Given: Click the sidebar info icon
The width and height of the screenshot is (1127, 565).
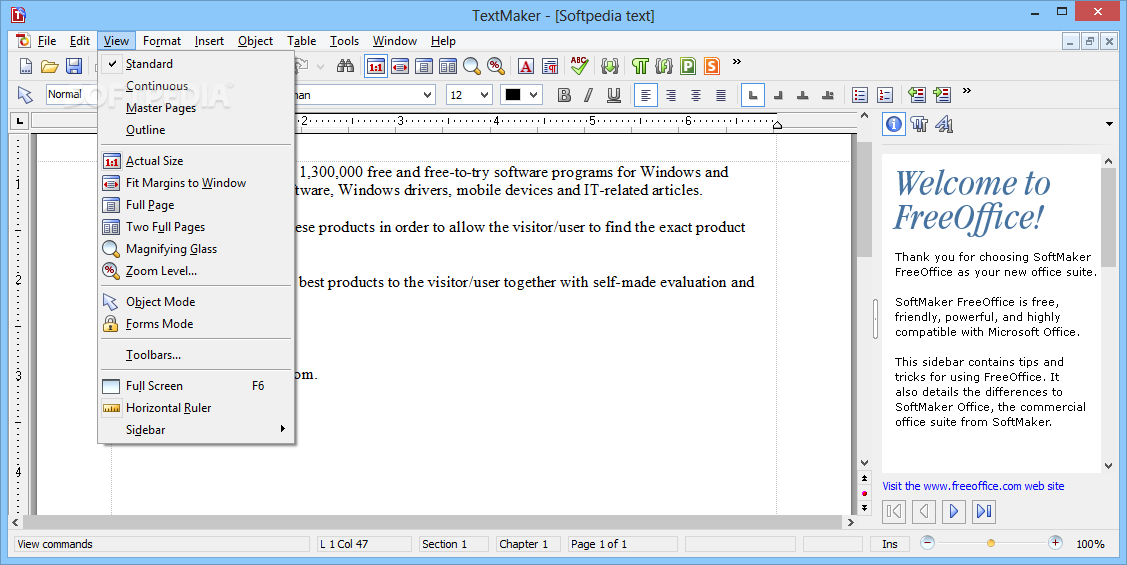Looking at the screenshot, I should pyautogui.click(x=893, y=124).
